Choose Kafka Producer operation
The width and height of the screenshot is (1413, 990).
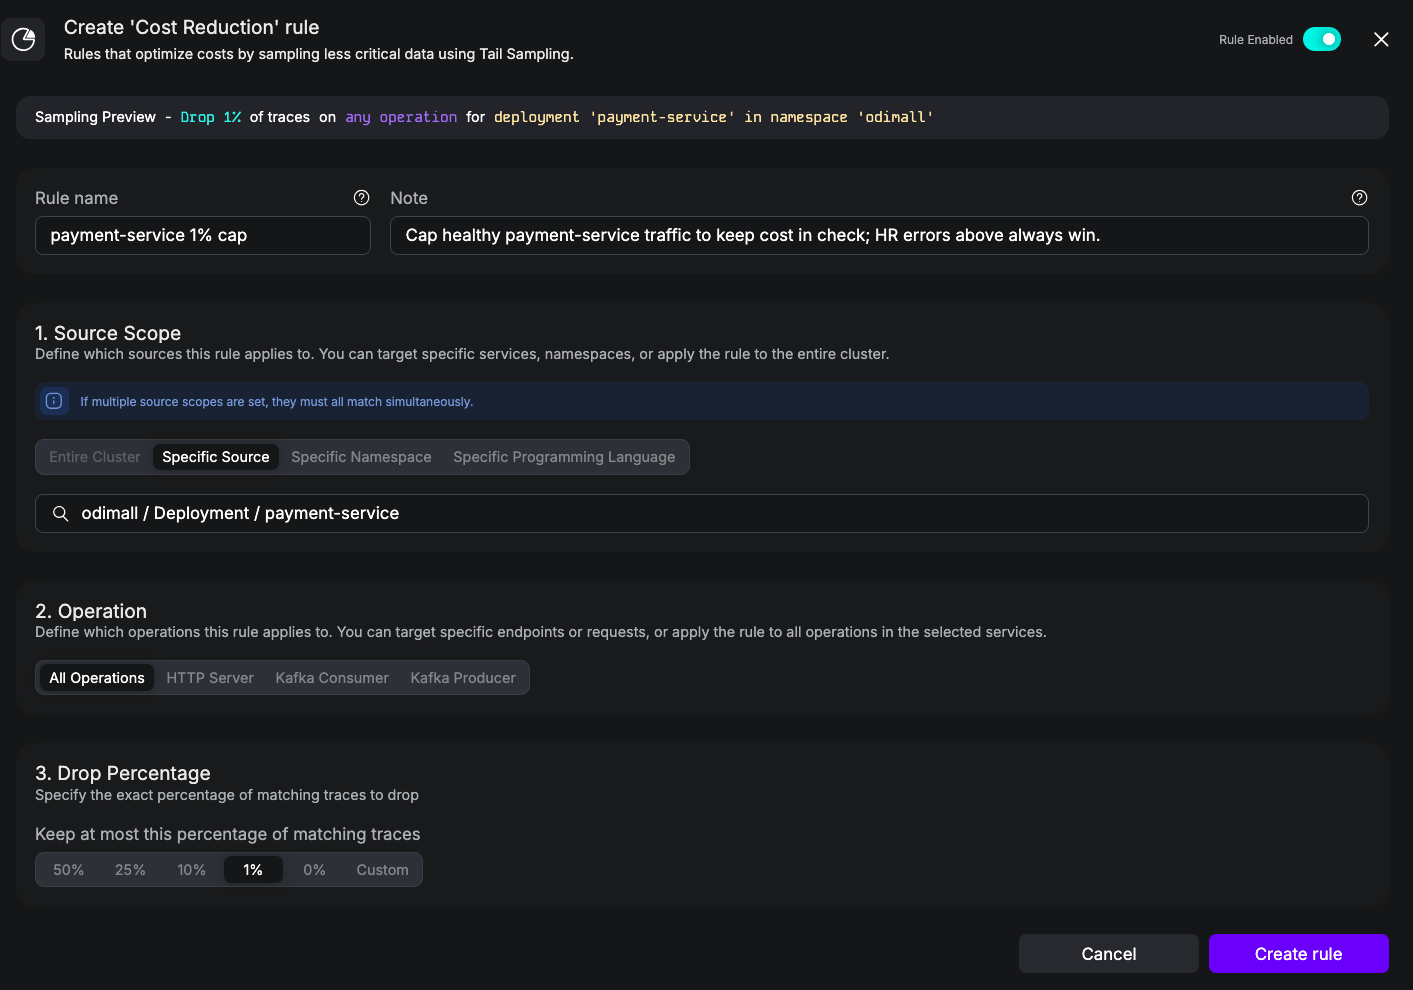click(x=463, y=678)
